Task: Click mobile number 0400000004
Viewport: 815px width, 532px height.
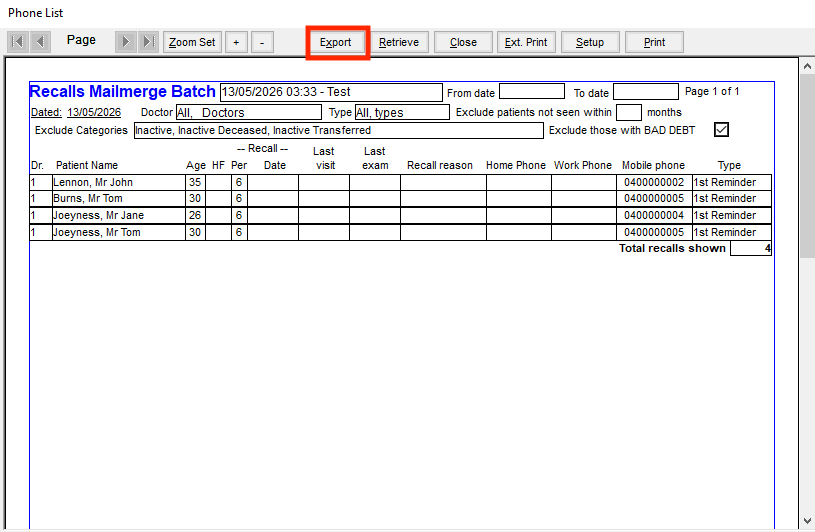Action: tap(654, 215)
